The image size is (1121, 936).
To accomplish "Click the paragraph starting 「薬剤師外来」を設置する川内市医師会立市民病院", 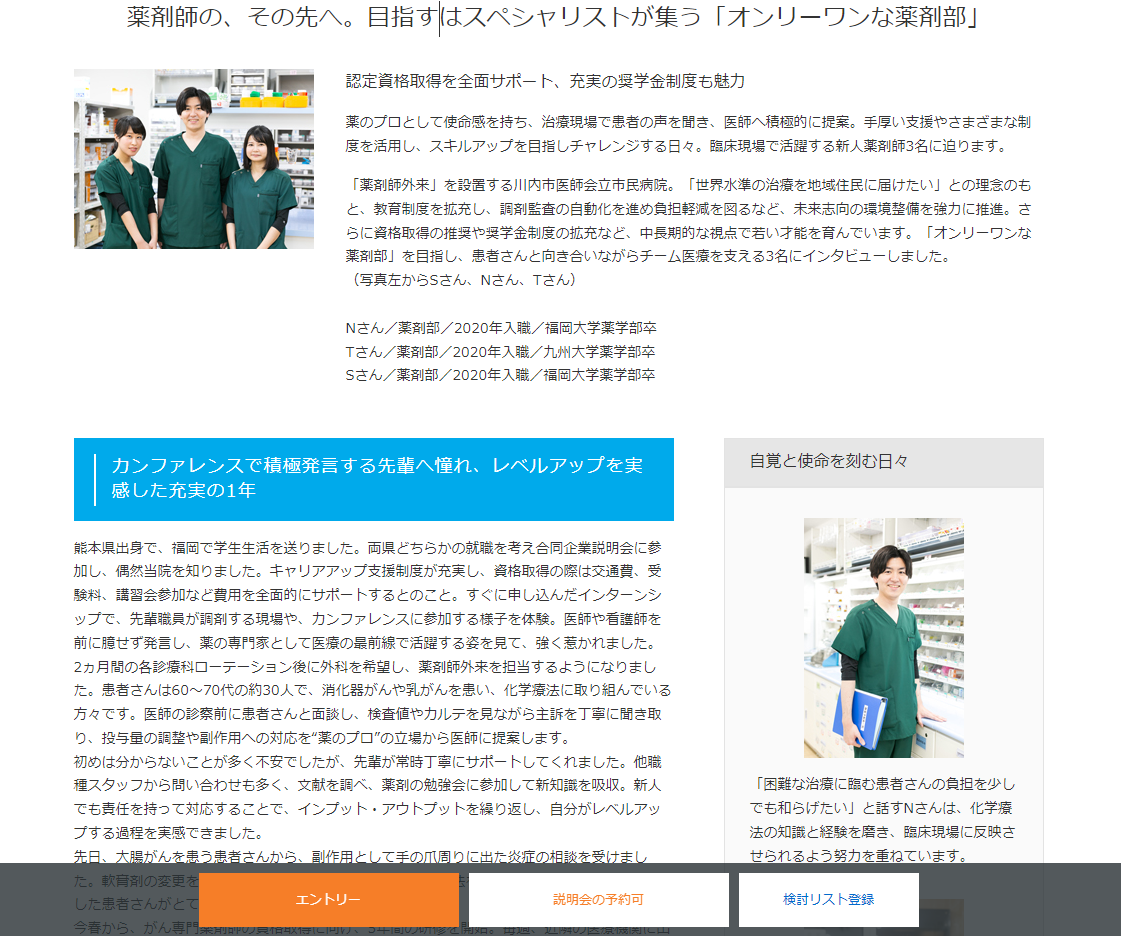I will click(688, 220).
